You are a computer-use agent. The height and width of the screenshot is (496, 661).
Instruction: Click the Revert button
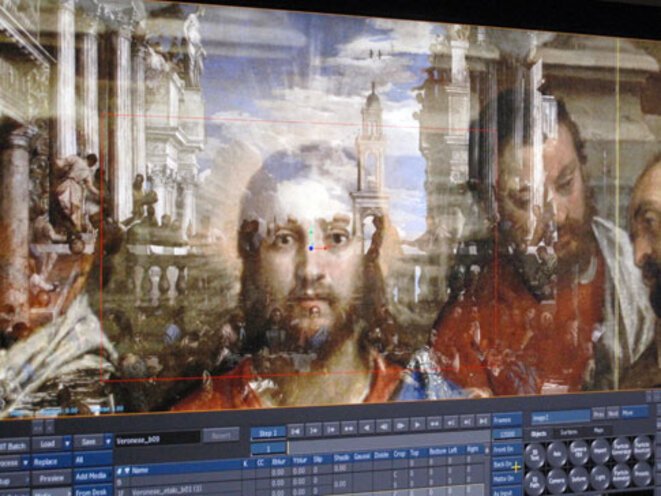tap(221, 436)
